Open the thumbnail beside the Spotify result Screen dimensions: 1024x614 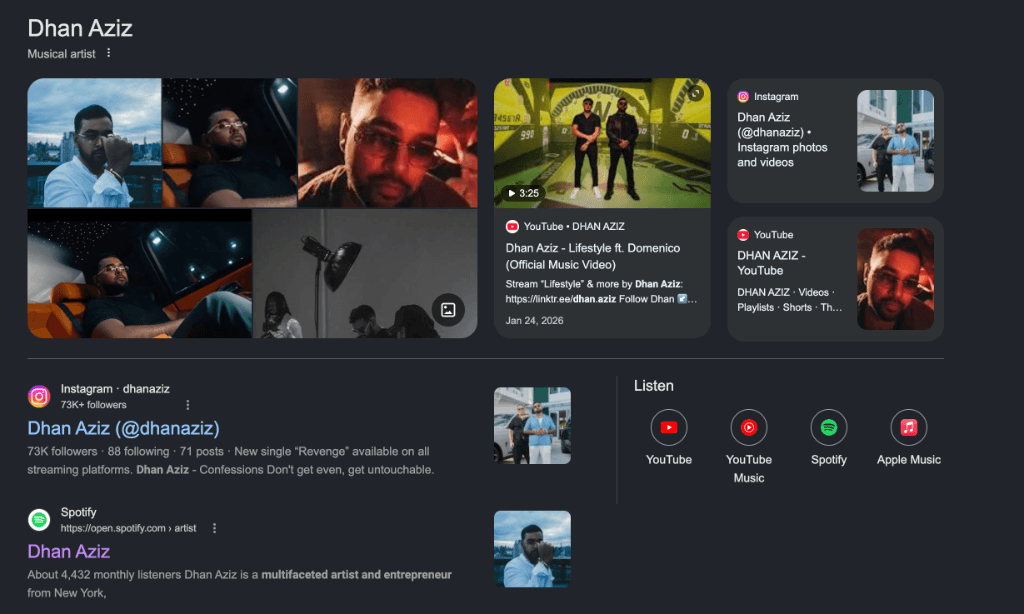[x=532, y=549]
